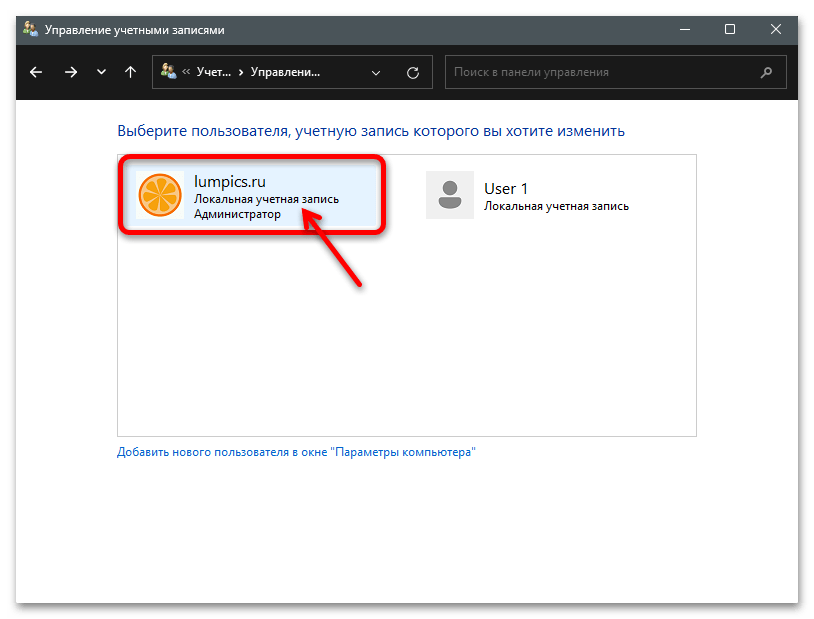This screenshot has width=814, height=619.
Task: Click the gray User 1 avatar
Action: [x=449, y=195]
